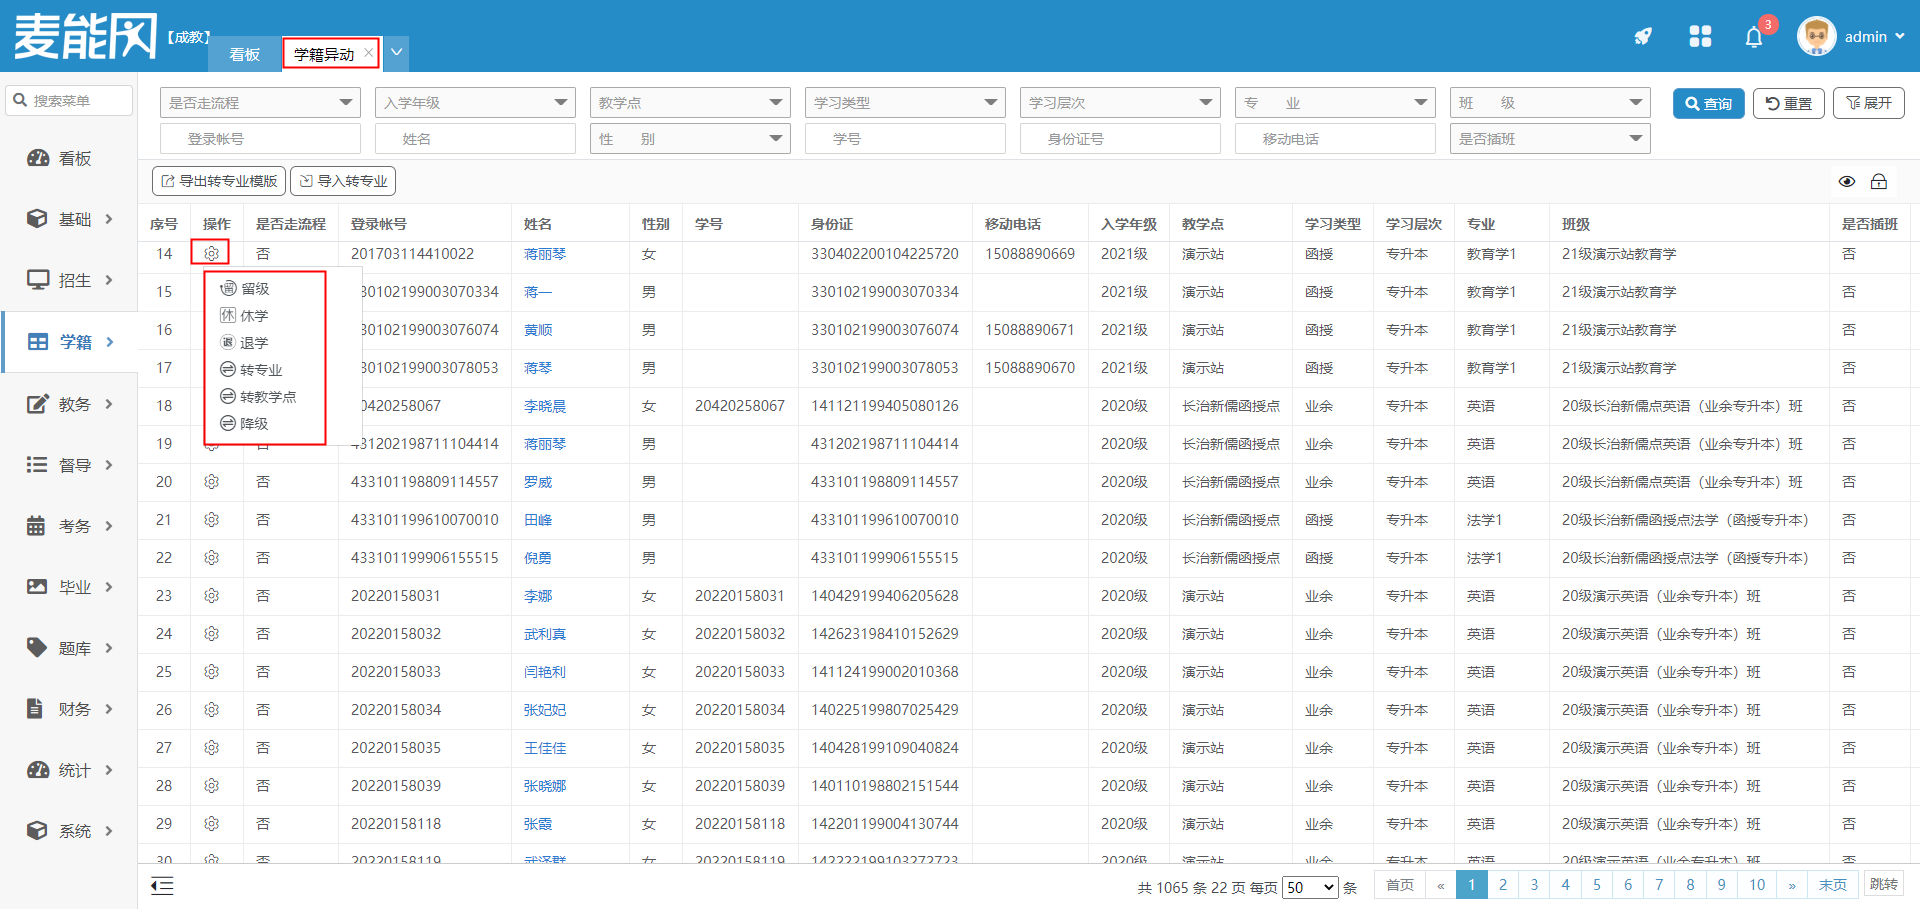Viewport: 1920px width, 909px height.
Task: Close the 学籍异动 tab
Action: 369,53
